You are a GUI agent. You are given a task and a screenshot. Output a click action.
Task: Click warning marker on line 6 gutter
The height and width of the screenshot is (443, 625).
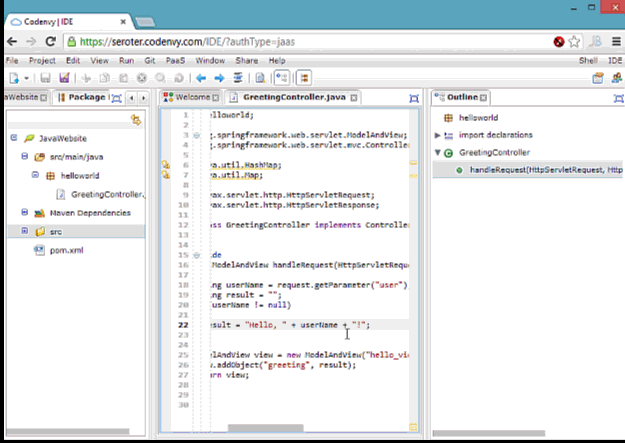[166, 165]
